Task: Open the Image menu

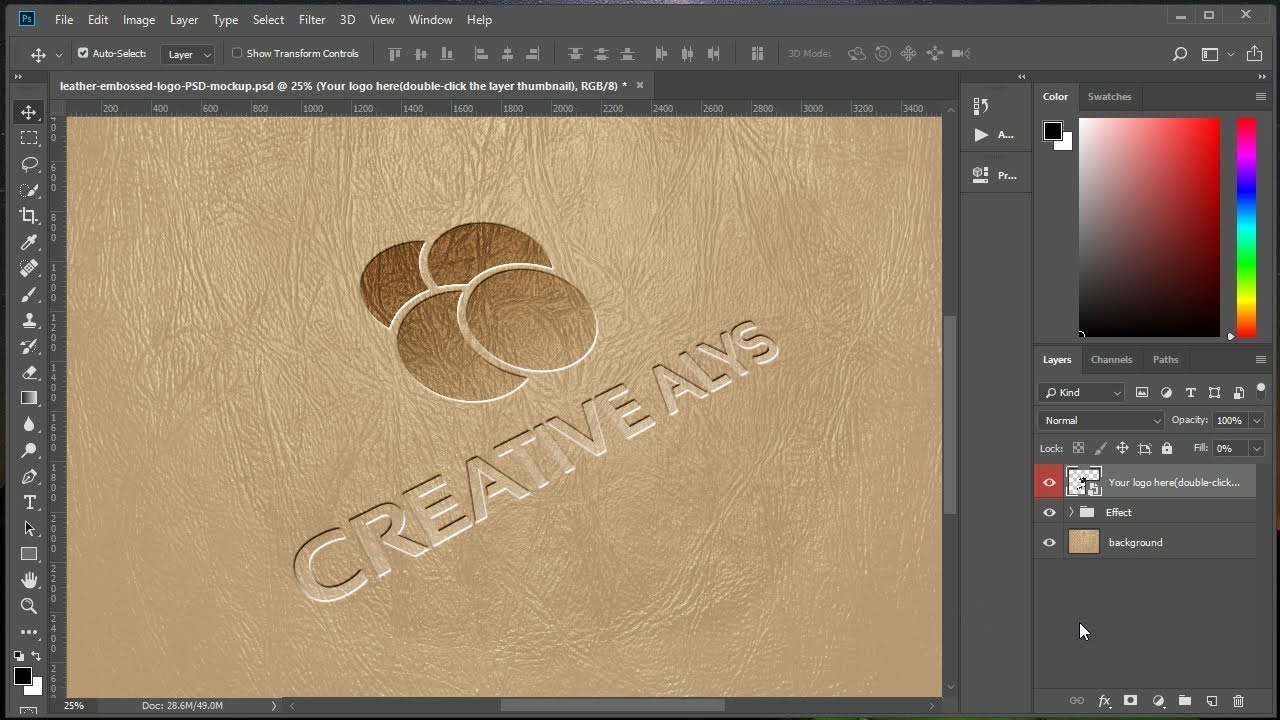Action: pos(139,19)
